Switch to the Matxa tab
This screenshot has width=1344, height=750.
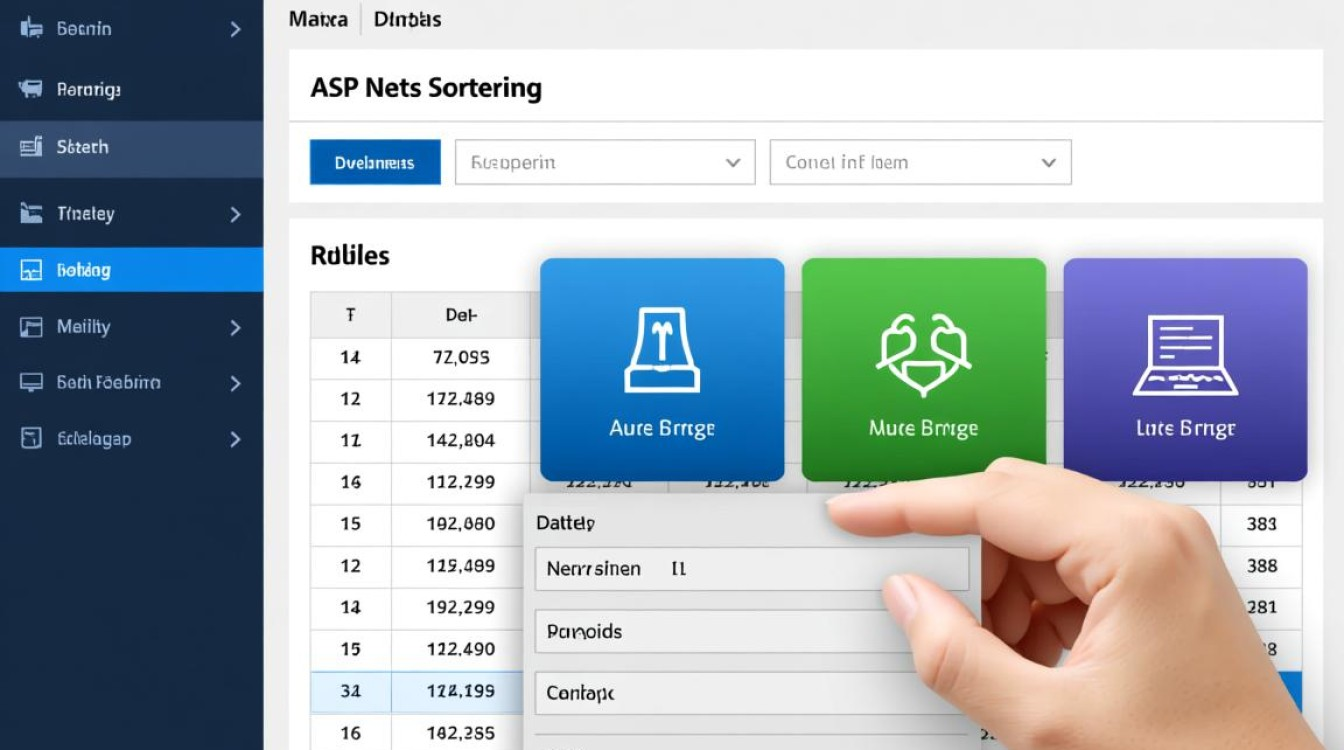[x=318, y=19]
